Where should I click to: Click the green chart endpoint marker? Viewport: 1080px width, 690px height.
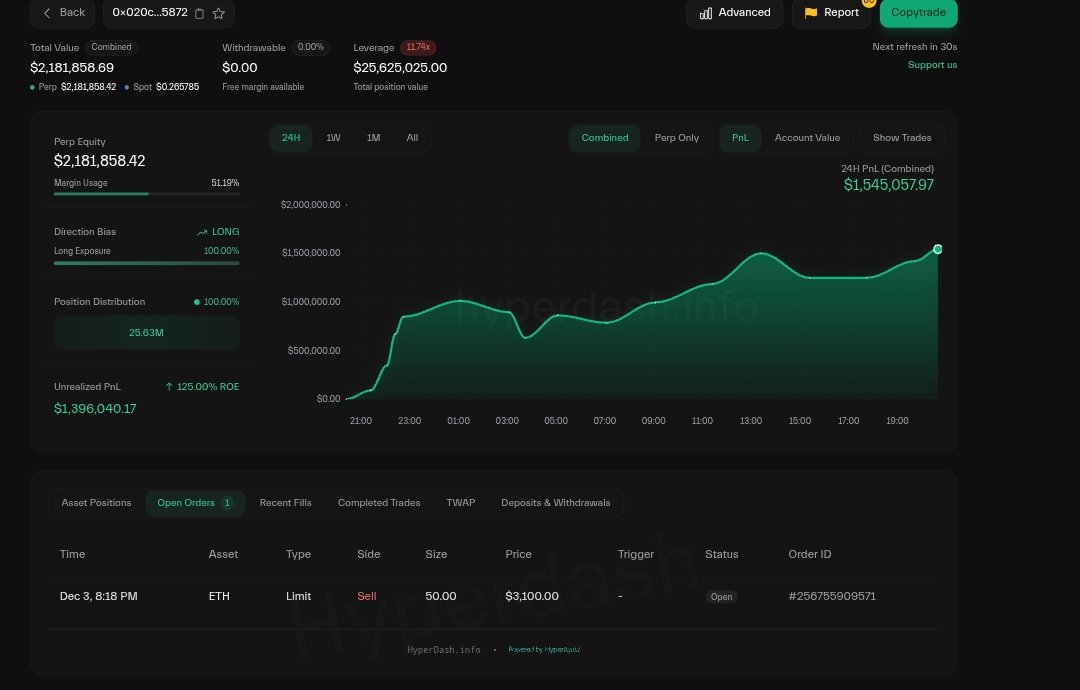coord(937,249)
